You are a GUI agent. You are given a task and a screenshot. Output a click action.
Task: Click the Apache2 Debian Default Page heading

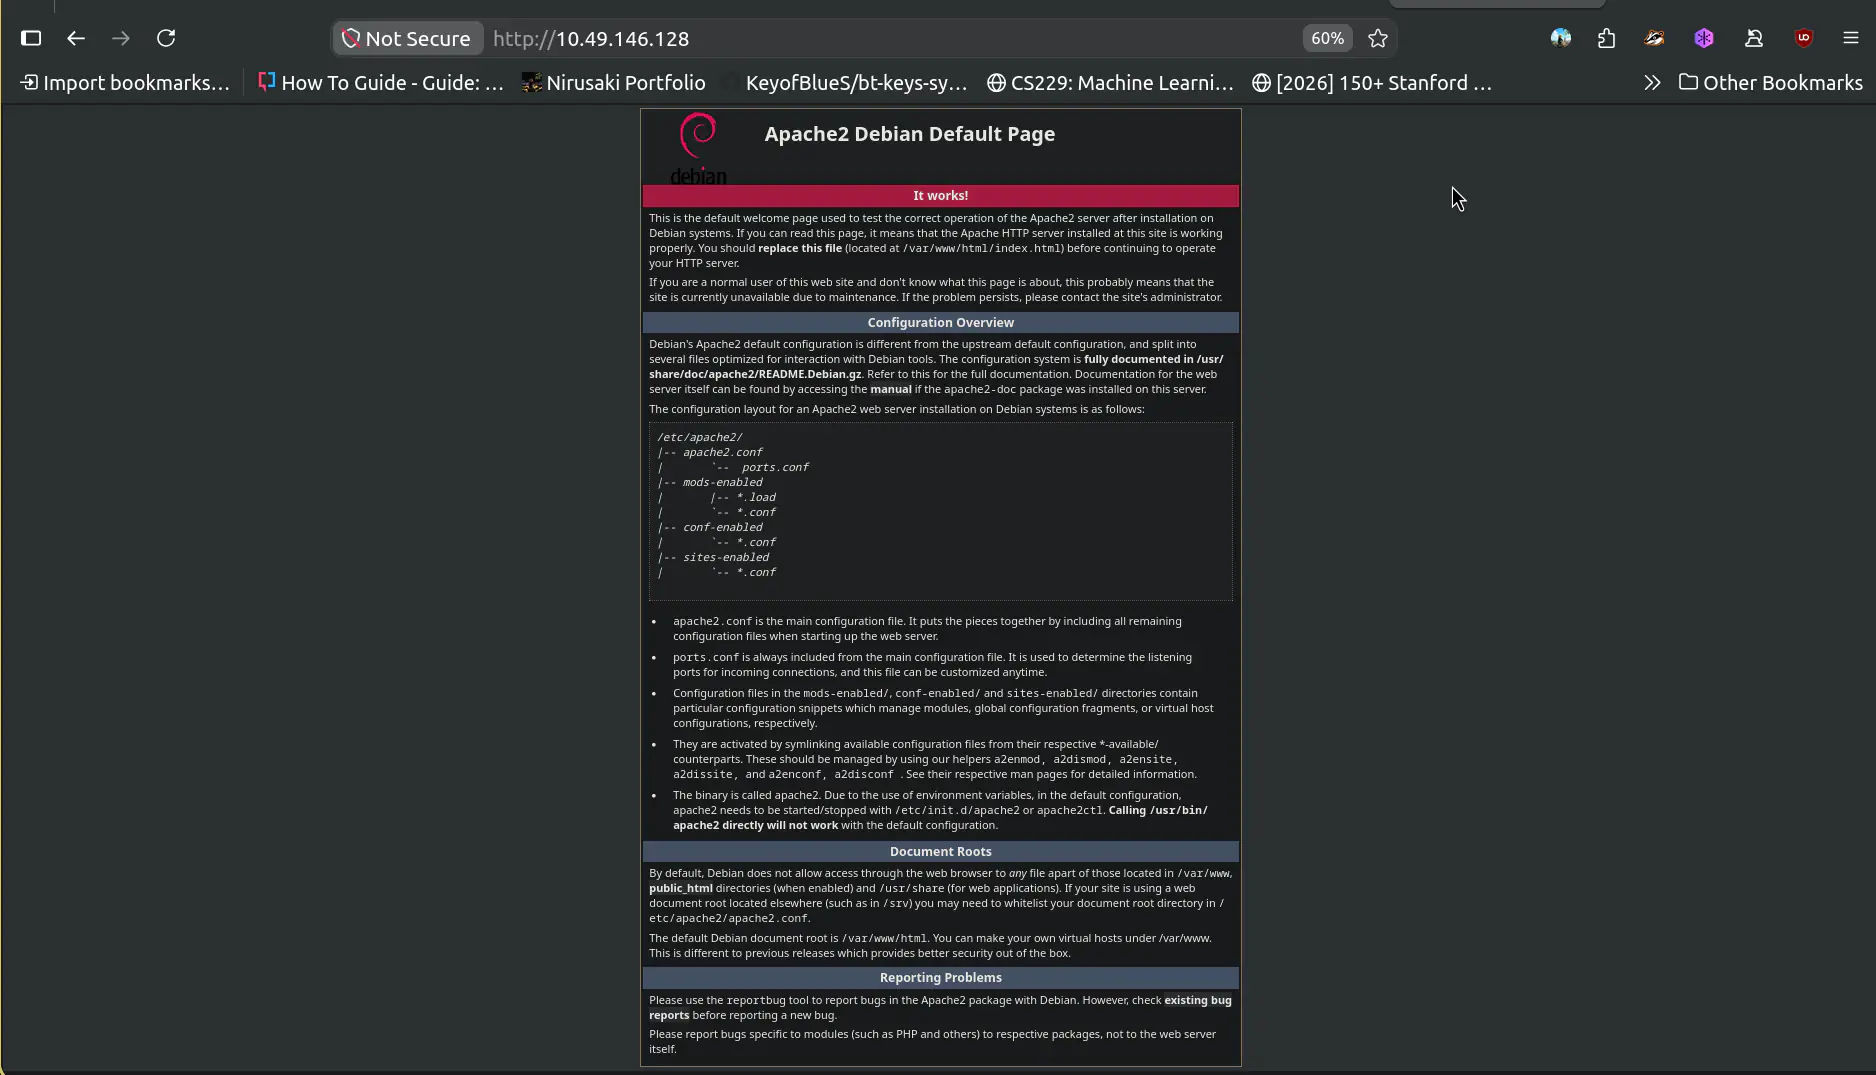click(910, 134)
